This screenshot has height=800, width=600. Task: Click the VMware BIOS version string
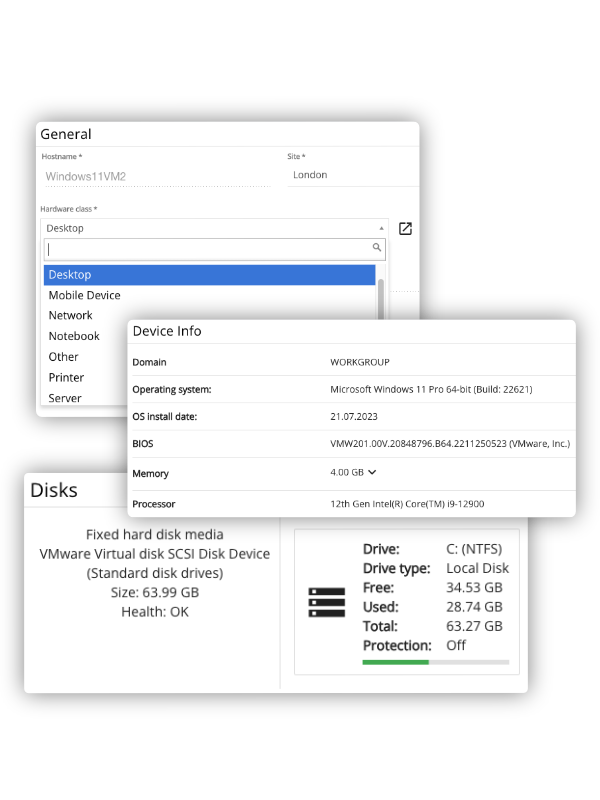pos(450,444)
